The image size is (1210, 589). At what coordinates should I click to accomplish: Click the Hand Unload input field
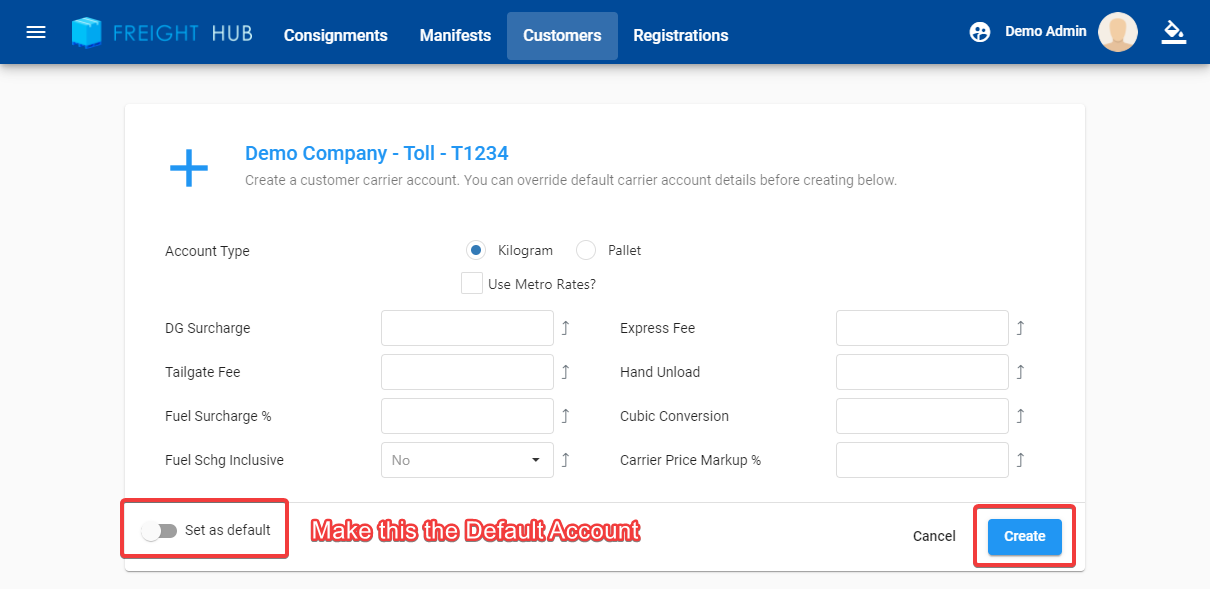(x=922, y=372)
